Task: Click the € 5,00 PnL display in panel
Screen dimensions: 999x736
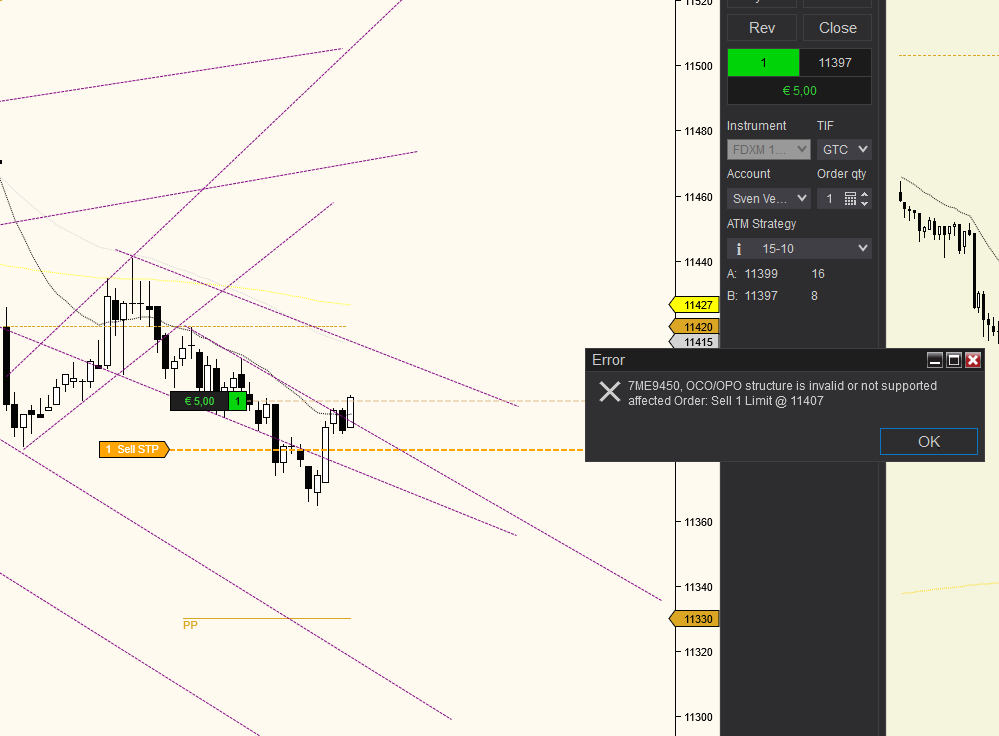Action: coord(800,90)
